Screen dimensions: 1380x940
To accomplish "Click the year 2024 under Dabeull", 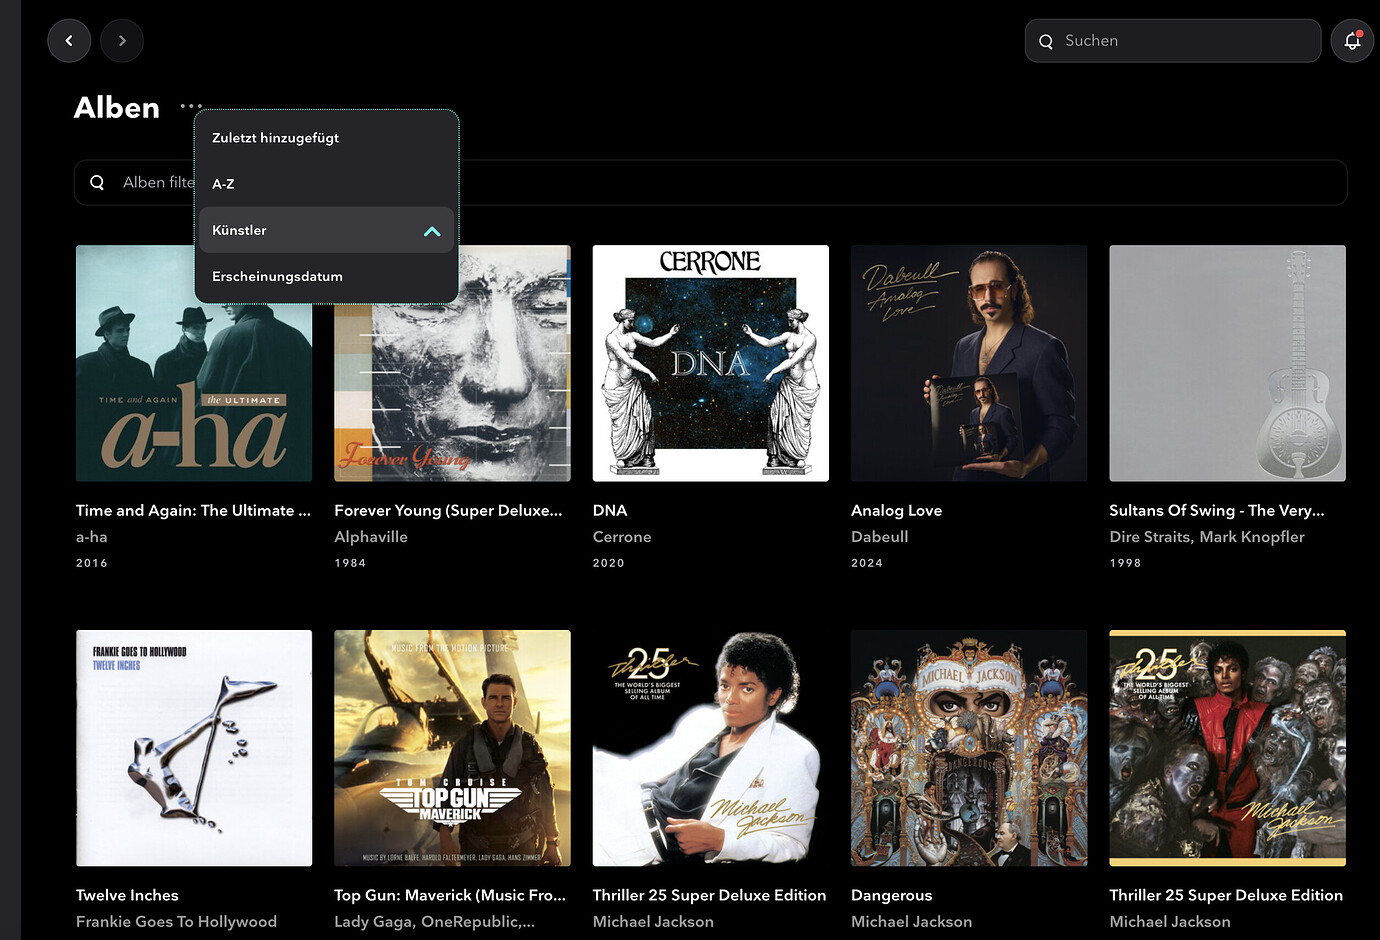I will [x=867, y=563].
